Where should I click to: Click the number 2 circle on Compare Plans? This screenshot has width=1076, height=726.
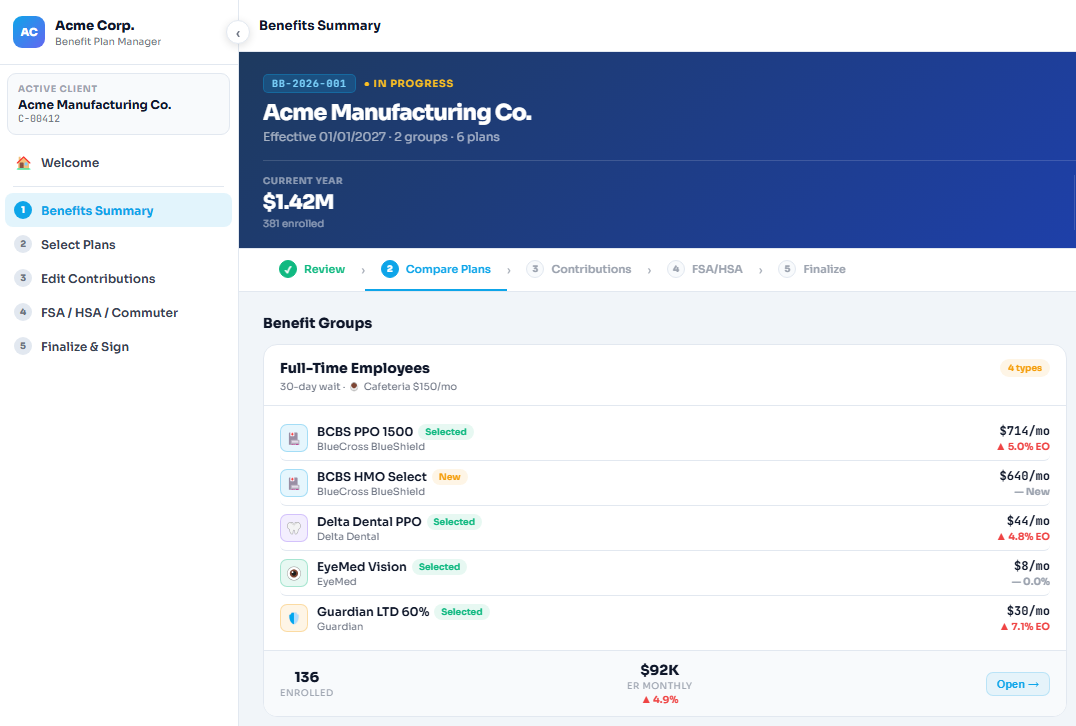pyautogui.click(x=389, y=269)
